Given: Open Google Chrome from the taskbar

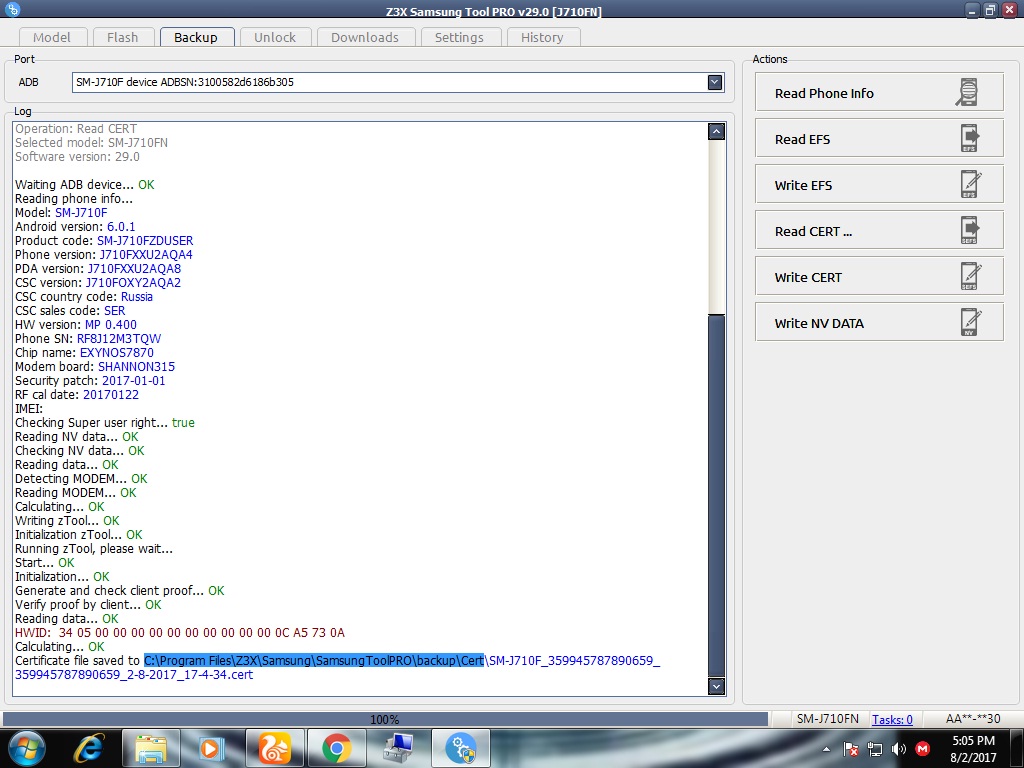Looking at the screenshot, I should 336,748.
